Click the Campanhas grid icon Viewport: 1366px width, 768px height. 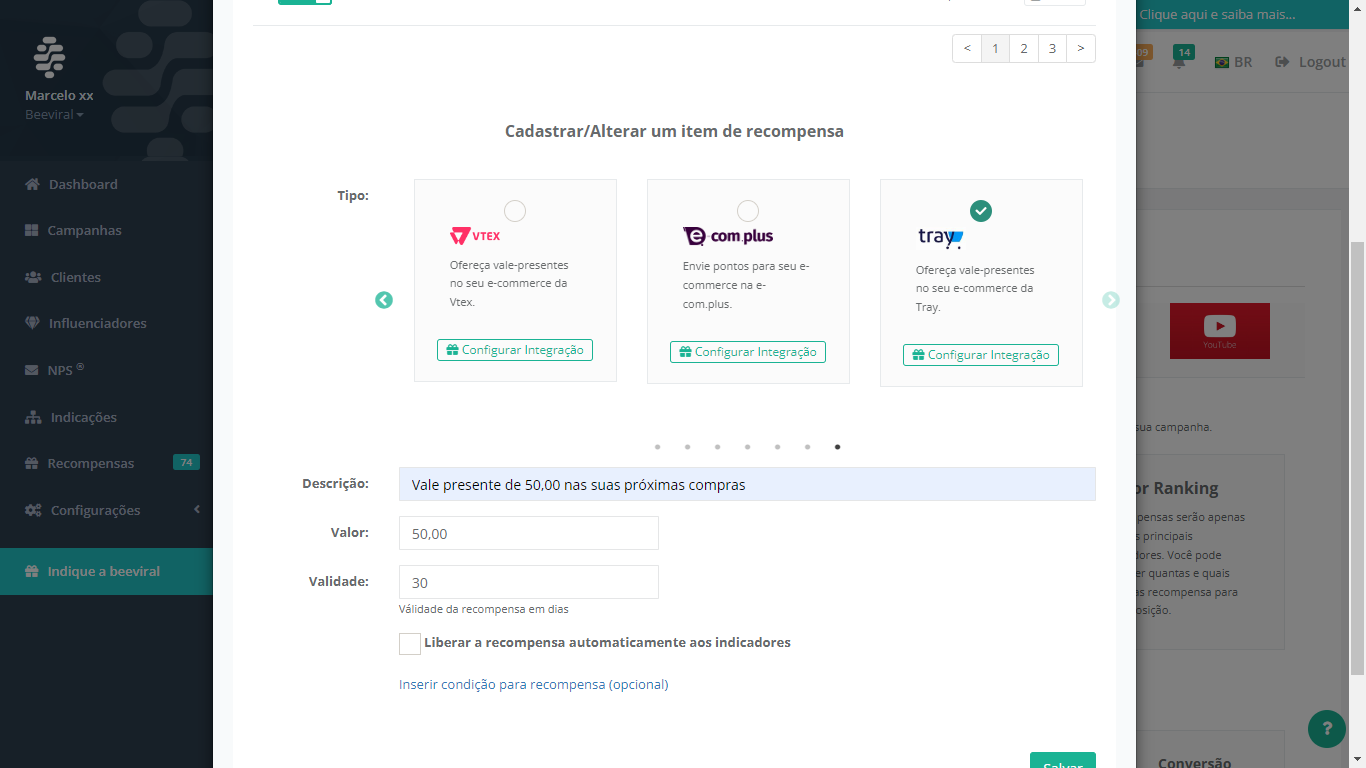(x=32, y=230)
